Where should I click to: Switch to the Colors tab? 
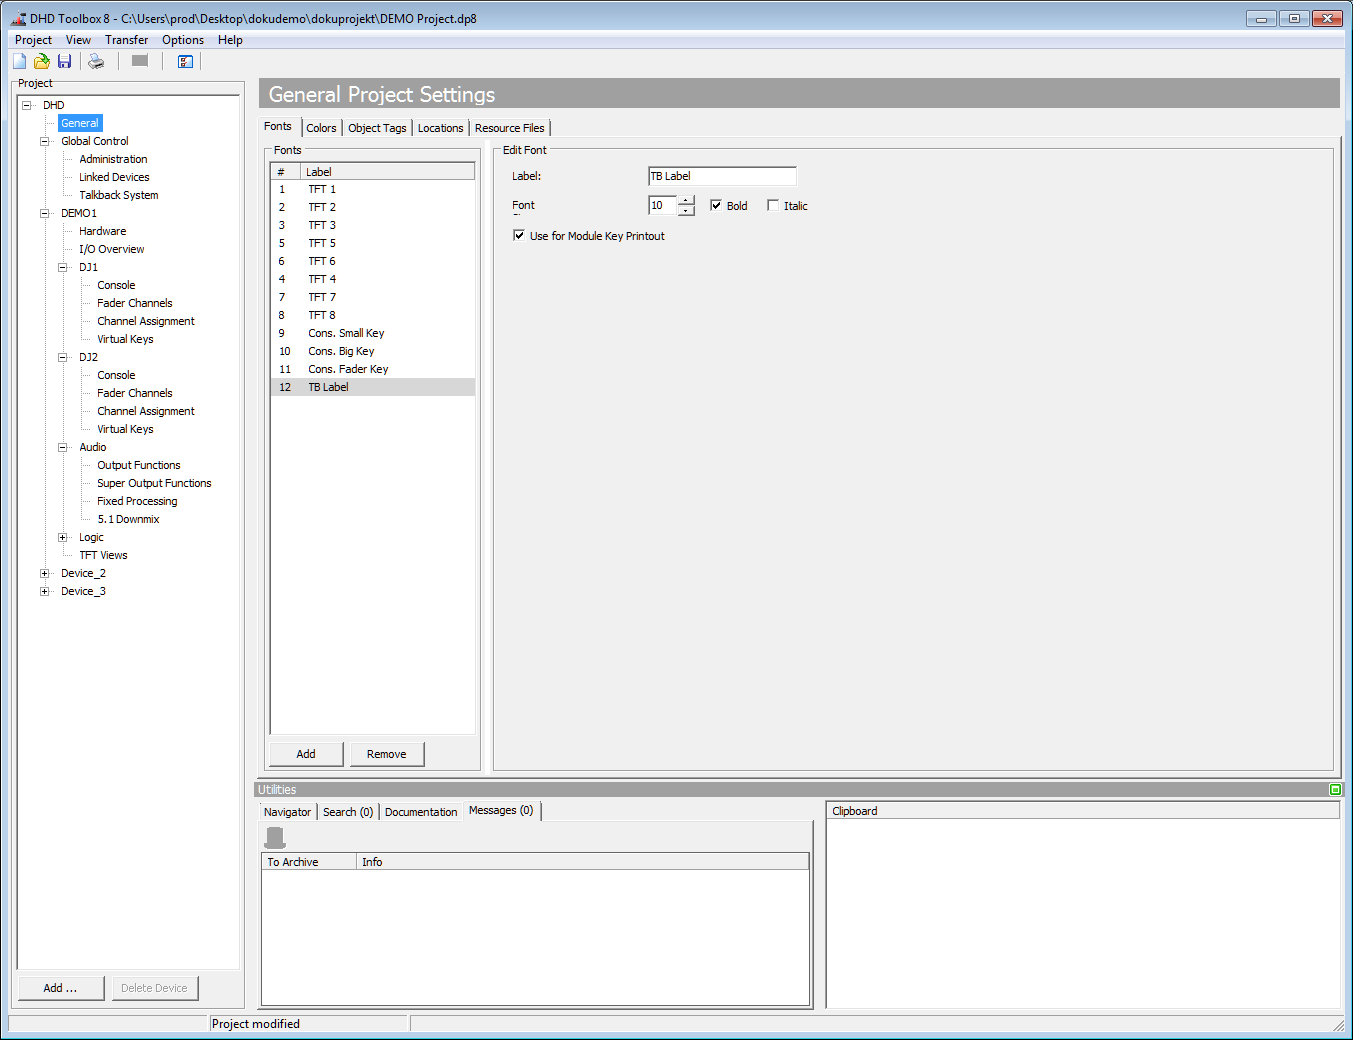click(321, 127)
